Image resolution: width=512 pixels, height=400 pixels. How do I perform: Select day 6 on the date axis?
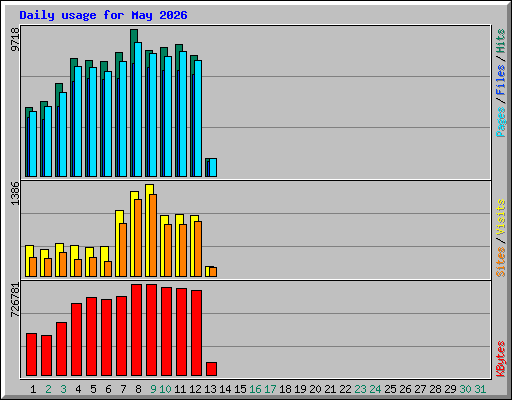coord(108,389)
